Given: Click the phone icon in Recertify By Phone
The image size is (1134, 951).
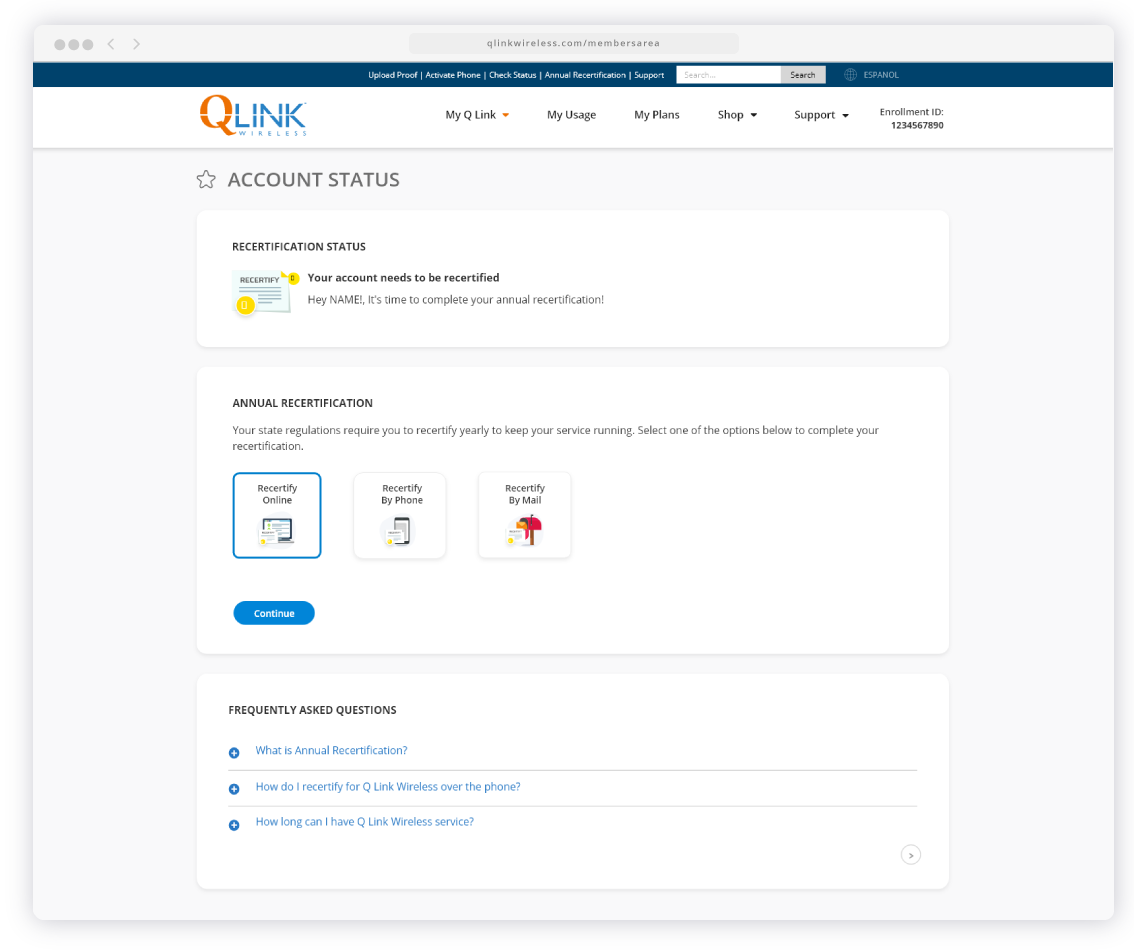Looking at the screenshot, I should [400, 531].
